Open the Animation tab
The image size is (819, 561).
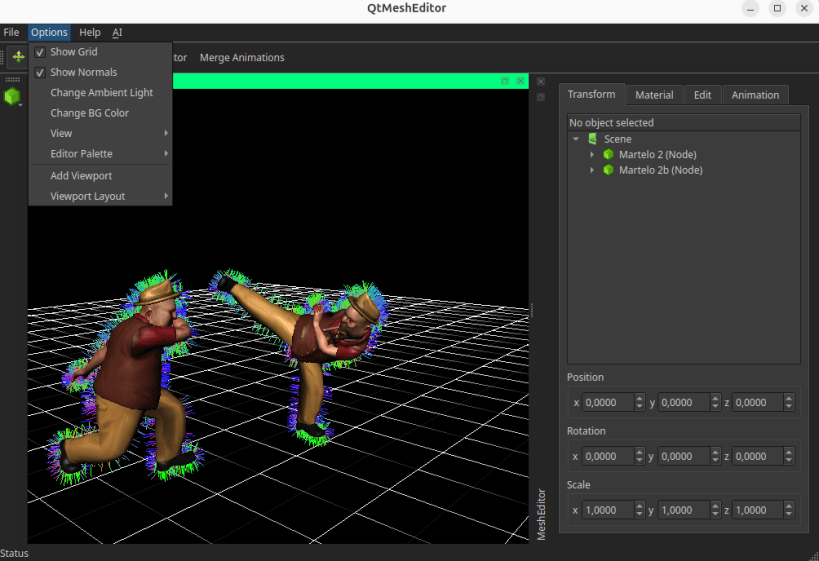pyautogui.click(x=755, y=95)
